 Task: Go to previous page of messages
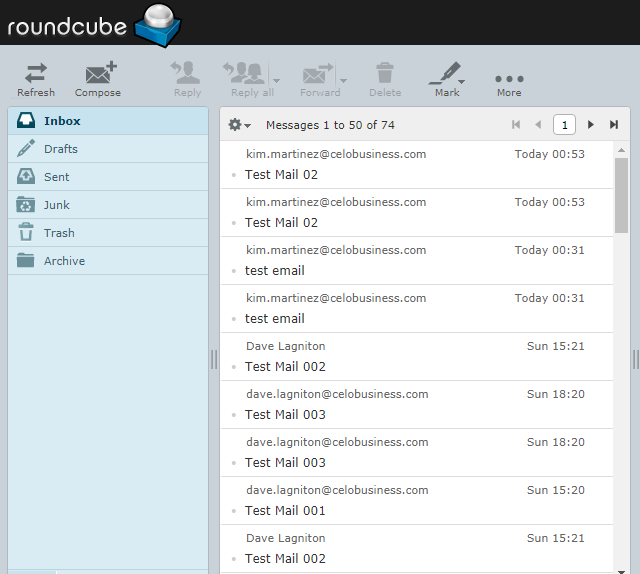tap(538, 125)
